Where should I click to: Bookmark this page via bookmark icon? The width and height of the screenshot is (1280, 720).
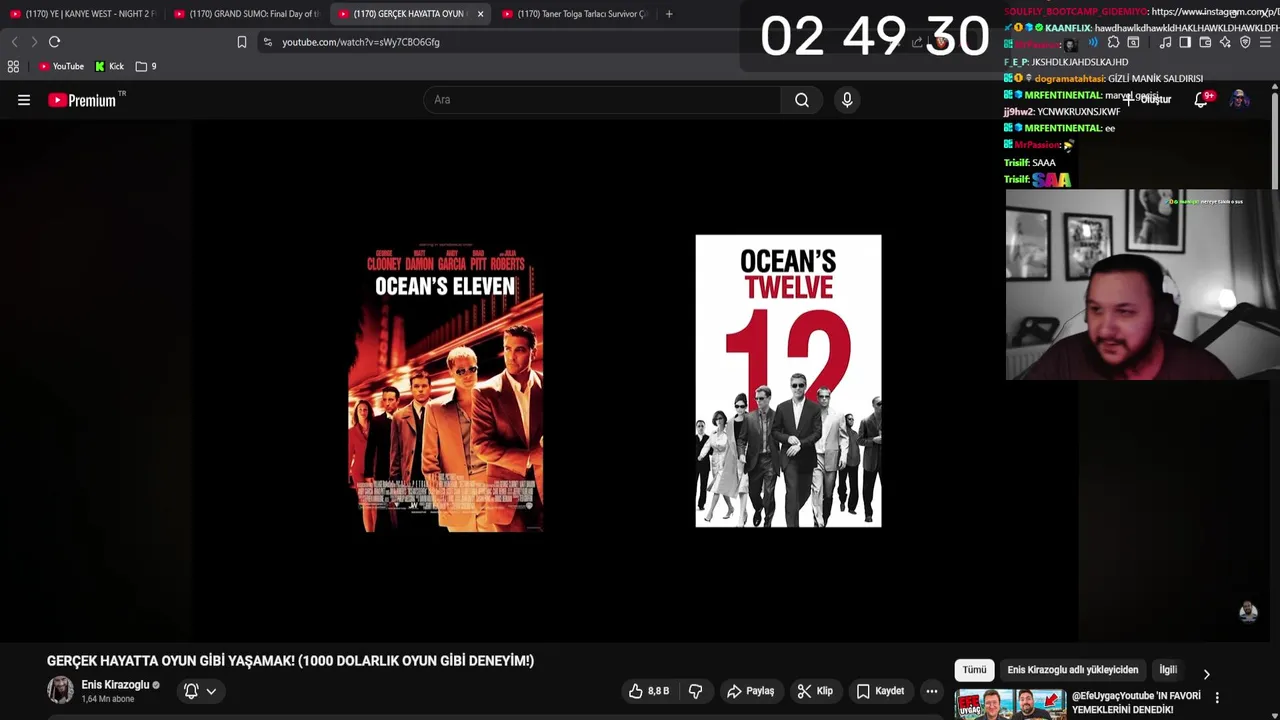tap(242, 42)
